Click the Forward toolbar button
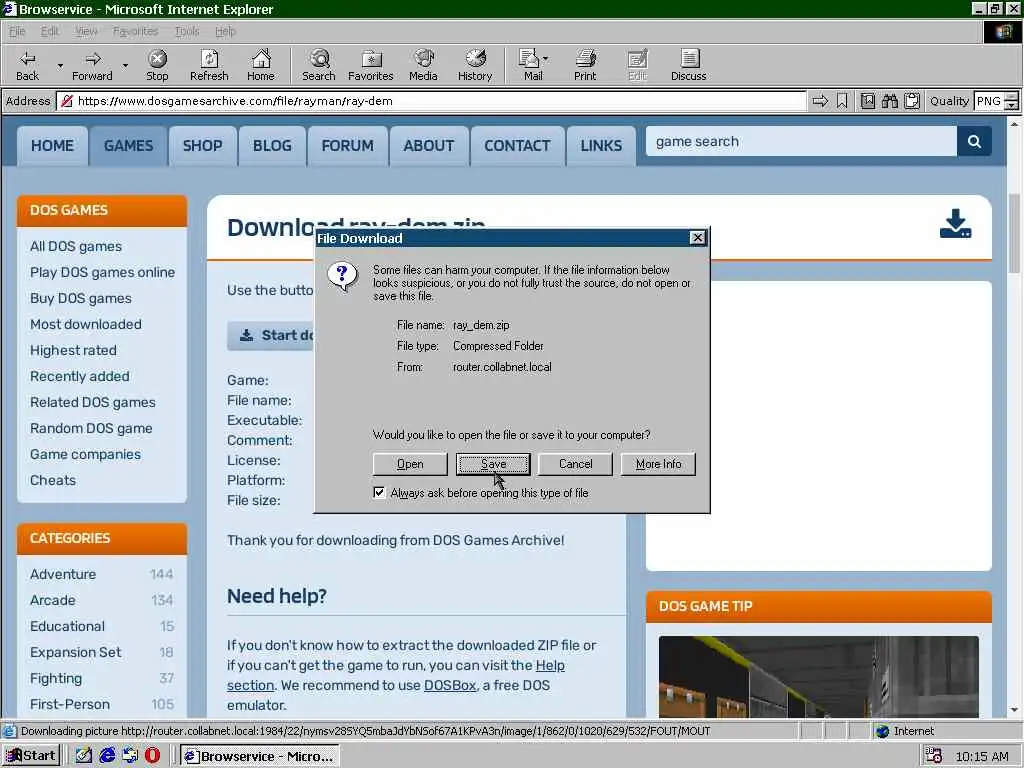Screen dimensions: 1024x768 (92, 65)
